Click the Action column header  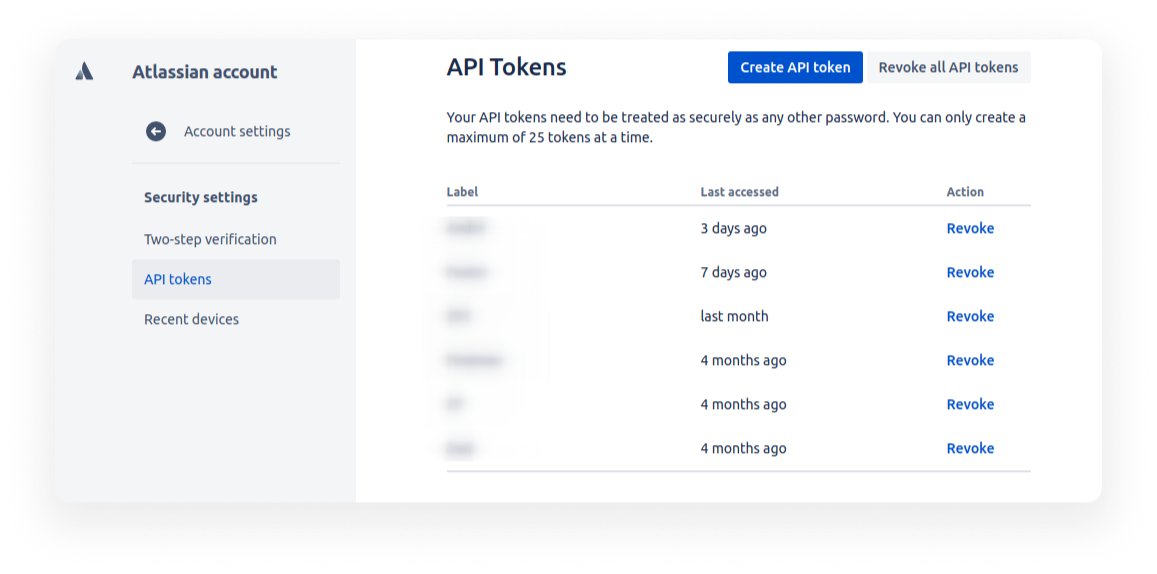pos(965,192)
